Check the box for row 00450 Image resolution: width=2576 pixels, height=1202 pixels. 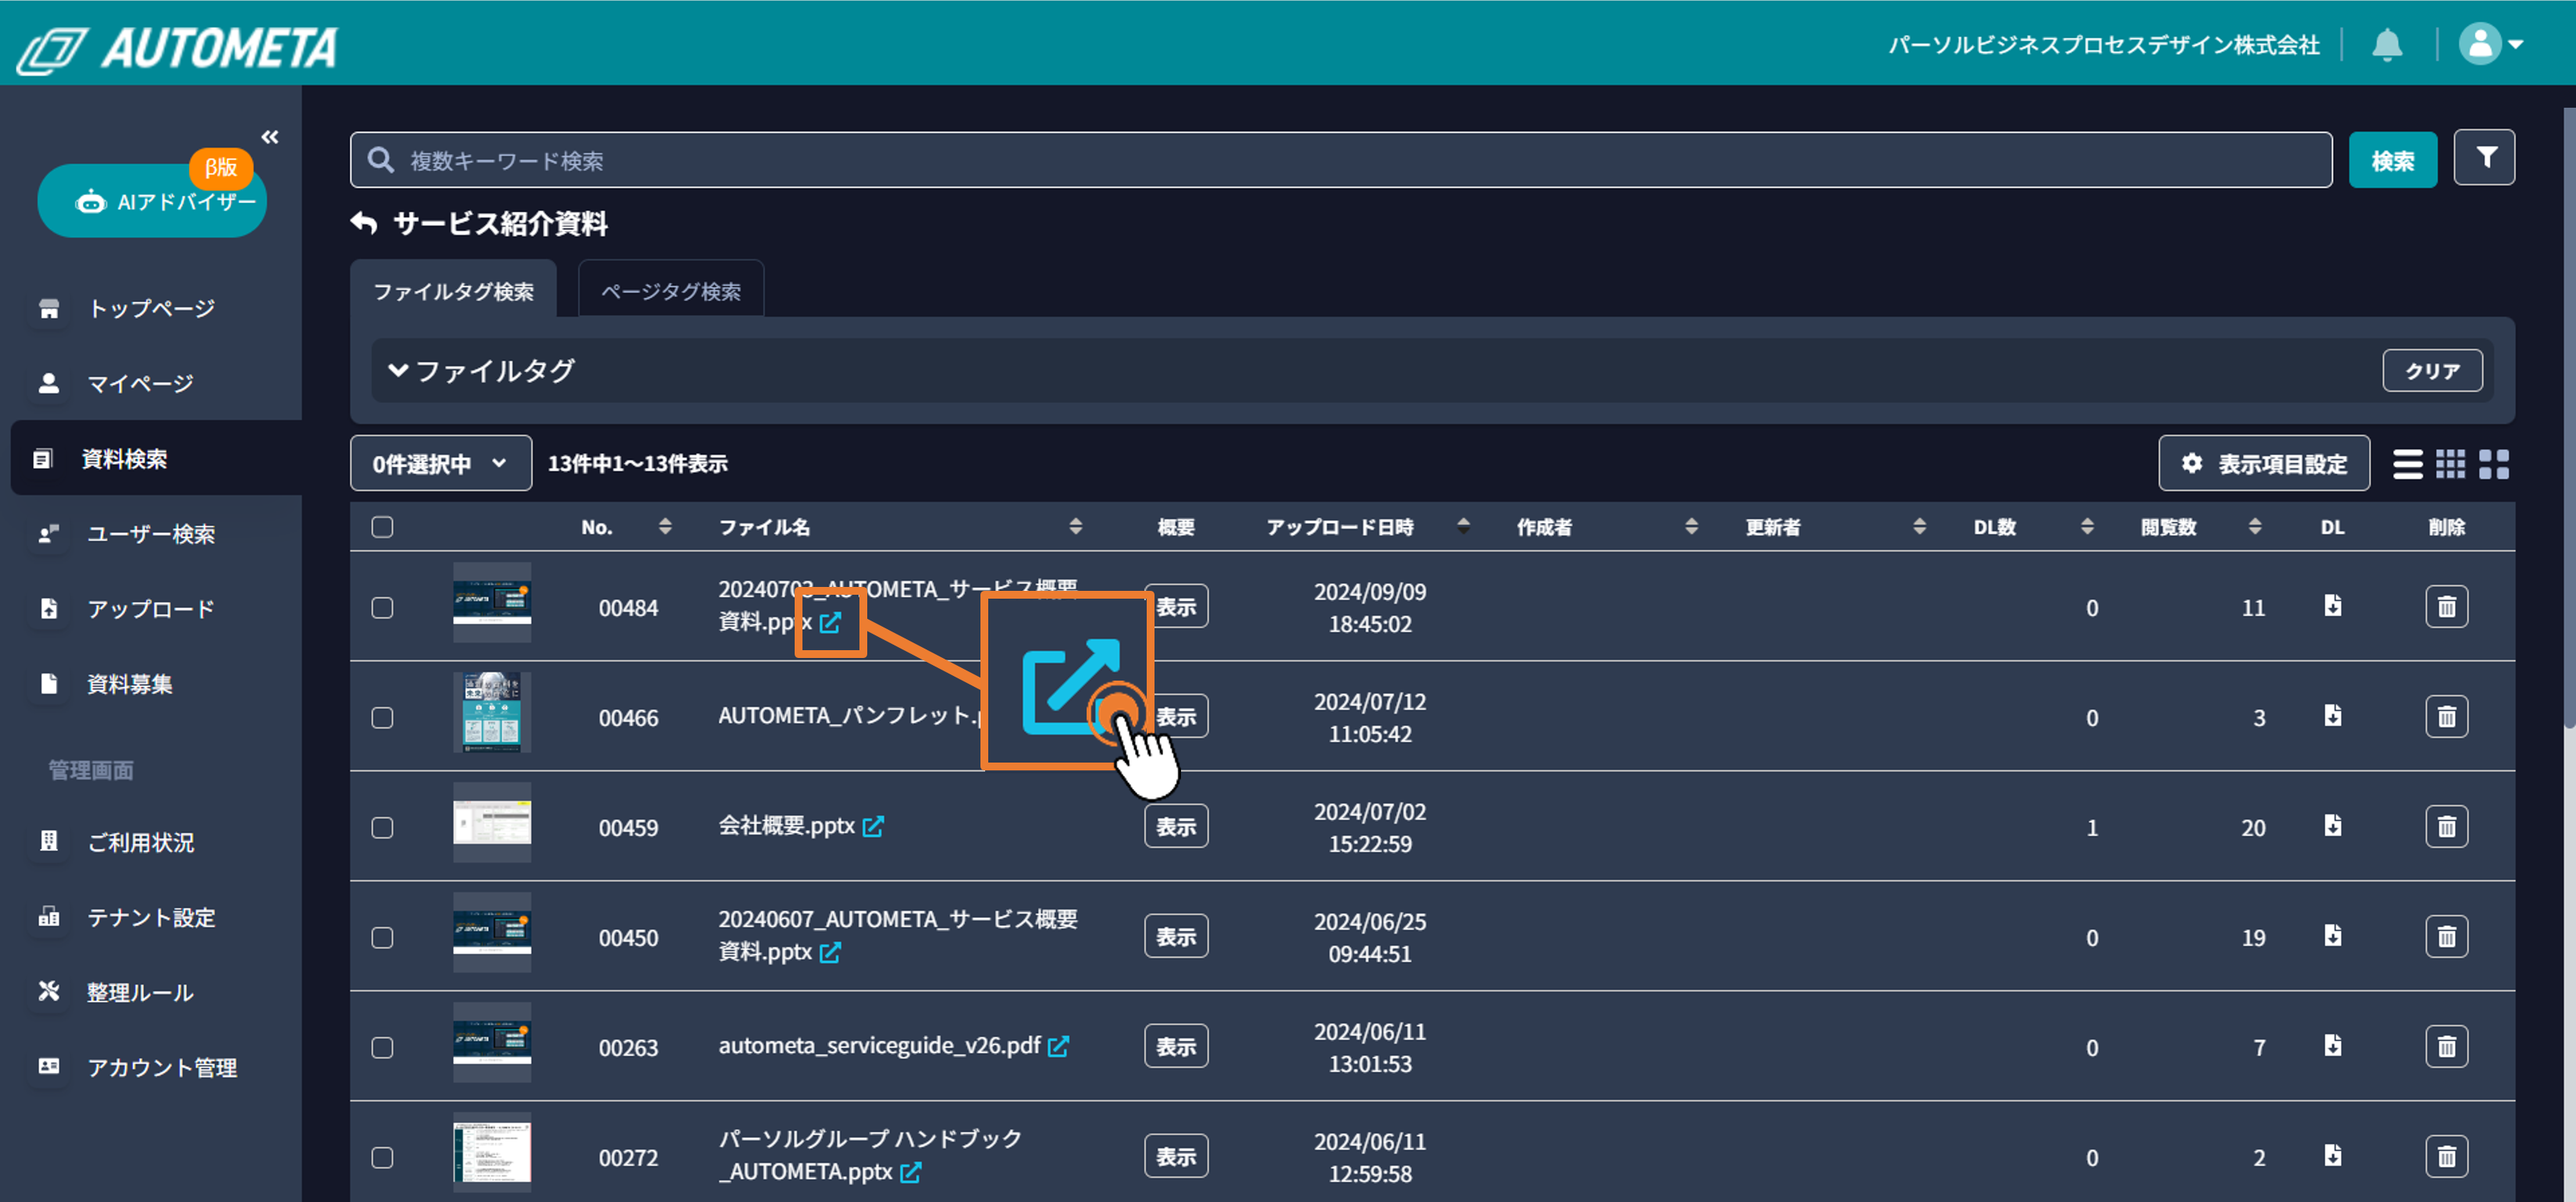click(382, 938)
